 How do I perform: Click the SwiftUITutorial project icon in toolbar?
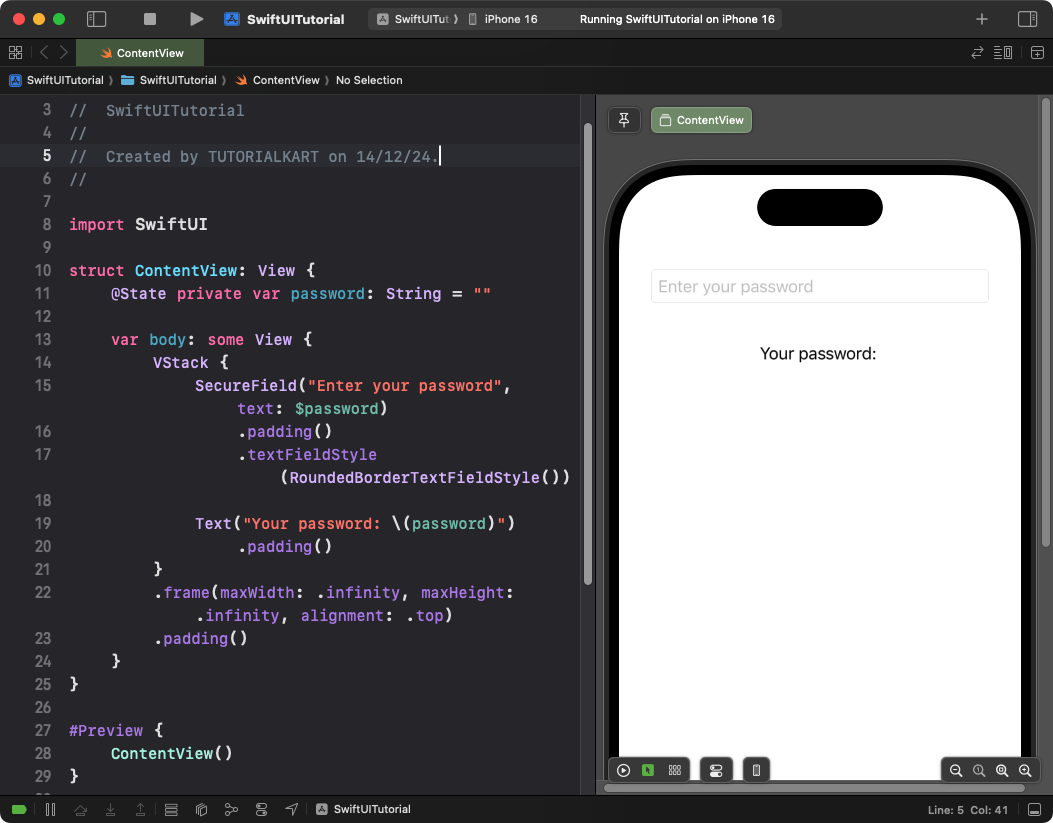coord(232,19)
